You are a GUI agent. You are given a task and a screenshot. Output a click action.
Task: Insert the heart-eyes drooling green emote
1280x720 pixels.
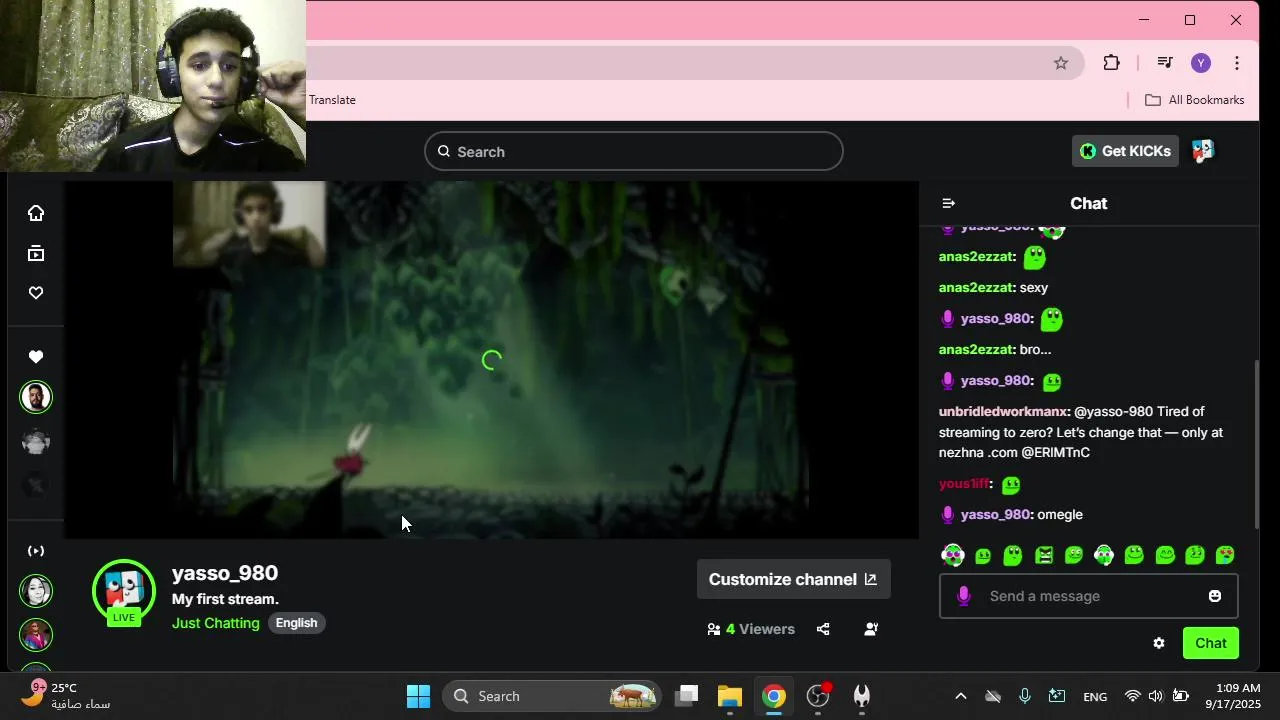click(x=1225, y=555)
